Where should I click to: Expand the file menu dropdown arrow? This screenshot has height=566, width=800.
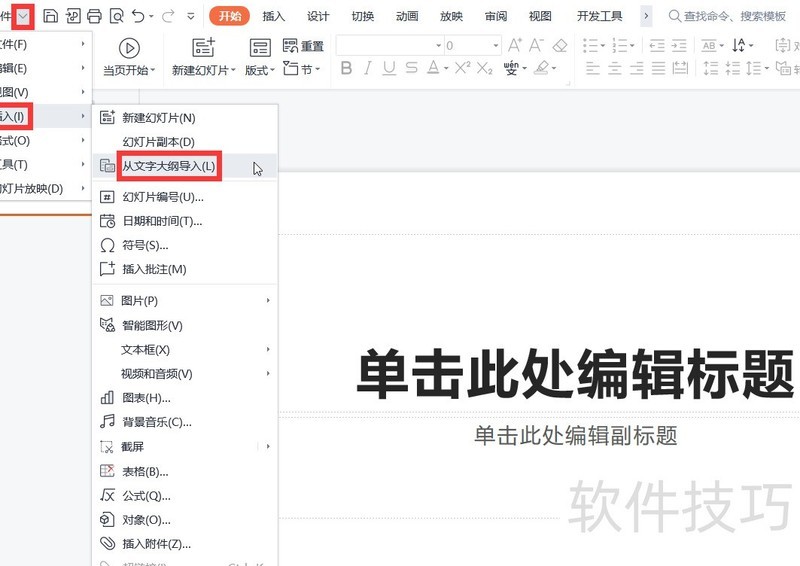pyautogui.click(x=24, y=16)
